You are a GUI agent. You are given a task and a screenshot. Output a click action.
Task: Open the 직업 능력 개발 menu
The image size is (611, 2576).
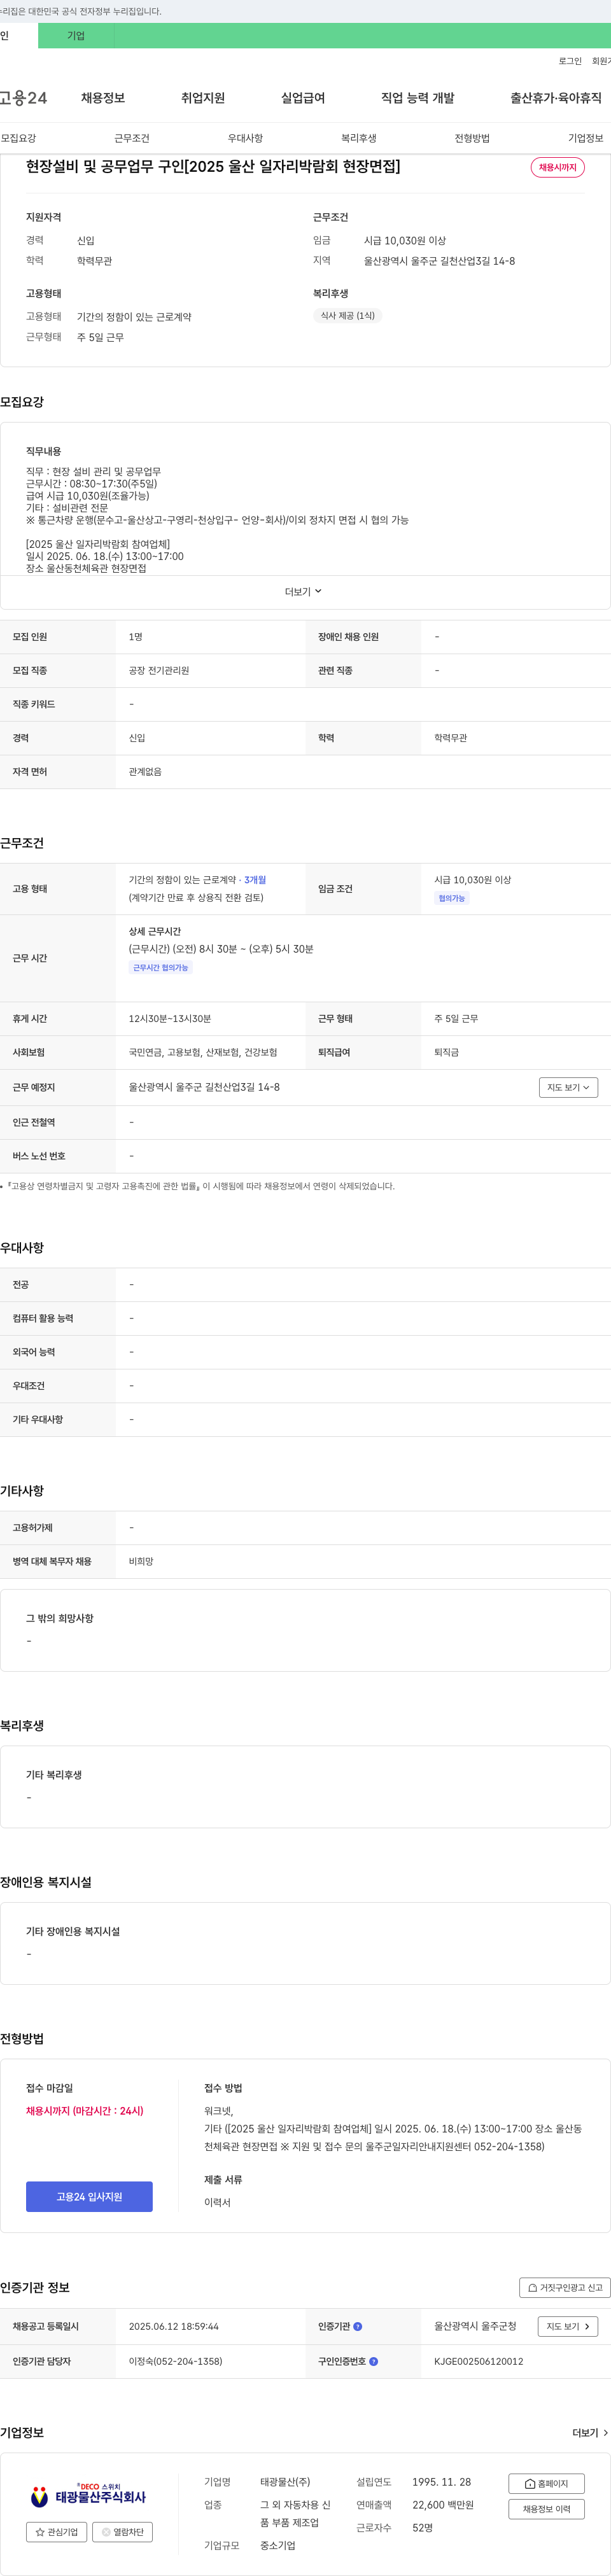(x=418, y=98)
